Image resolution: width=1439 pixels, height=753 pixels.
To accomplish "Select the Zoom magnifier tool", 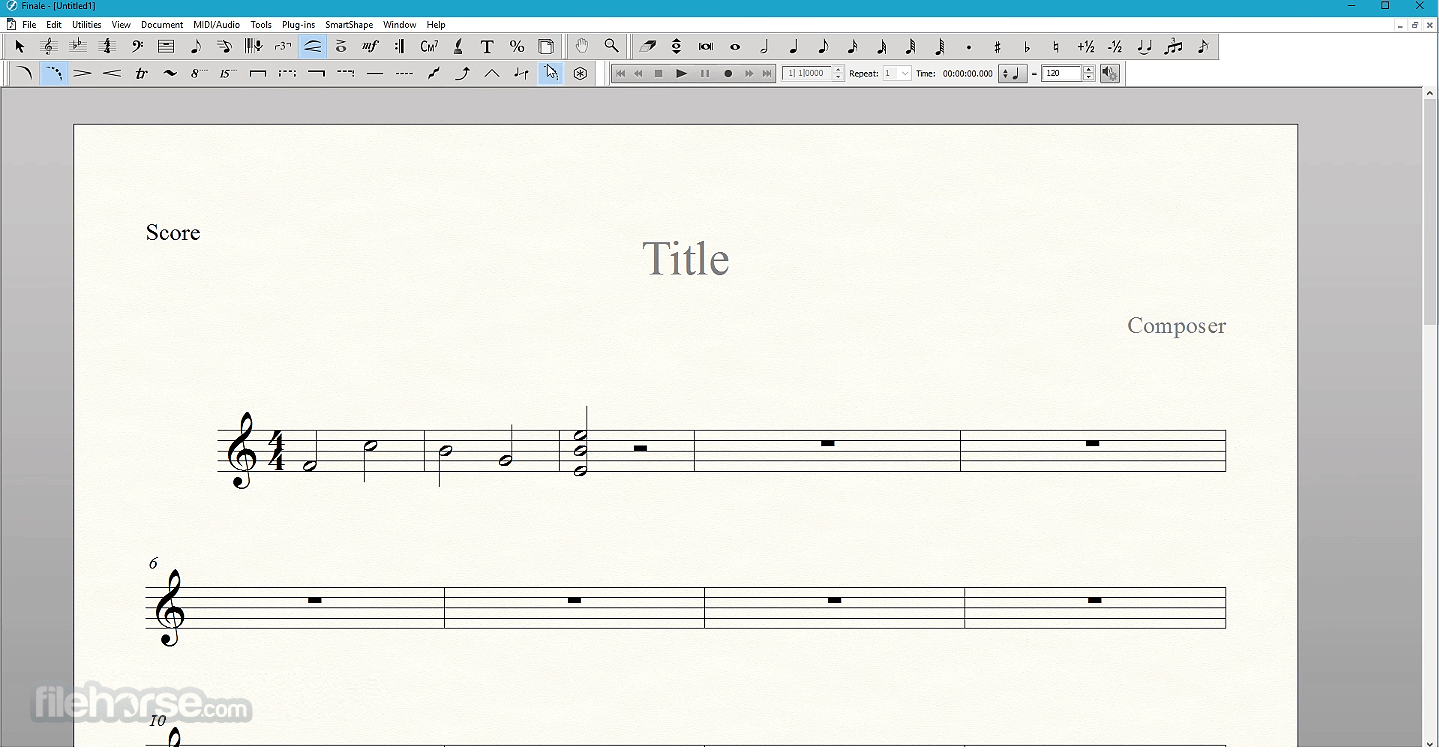I will click(611, 46).
